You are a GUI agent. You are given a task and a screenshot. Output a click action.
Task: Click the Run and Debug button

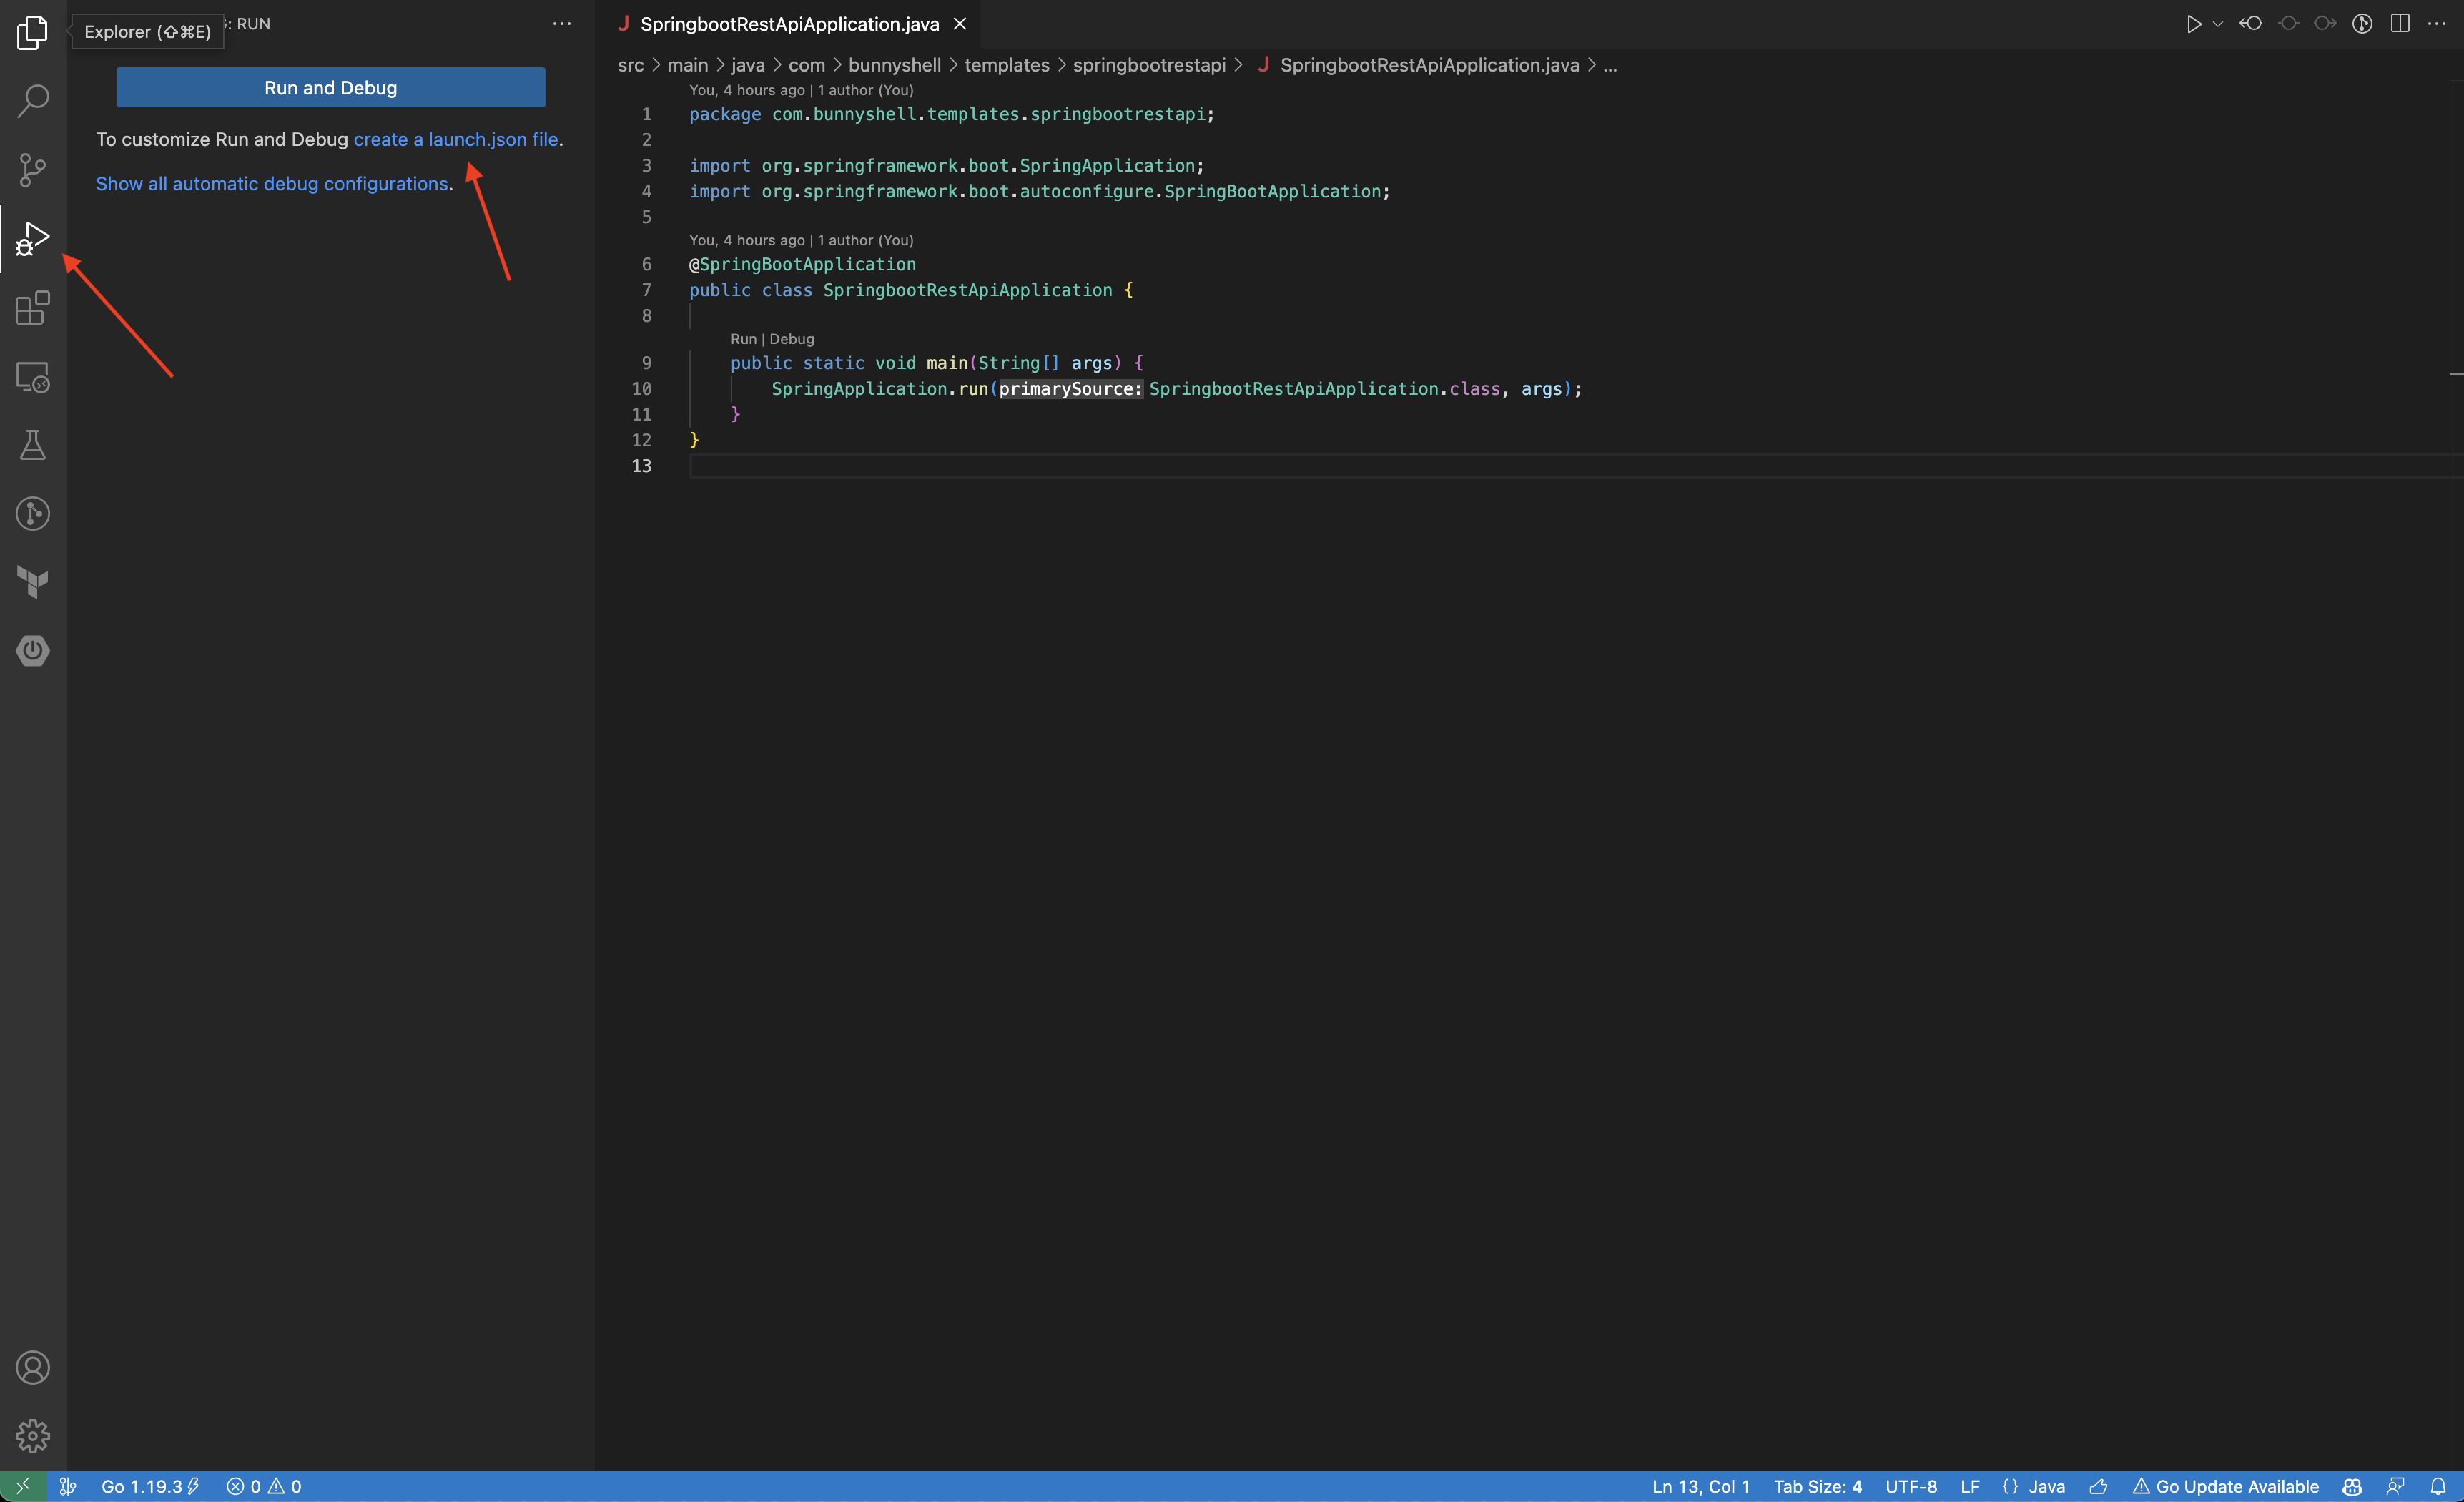tap(331, 87)
